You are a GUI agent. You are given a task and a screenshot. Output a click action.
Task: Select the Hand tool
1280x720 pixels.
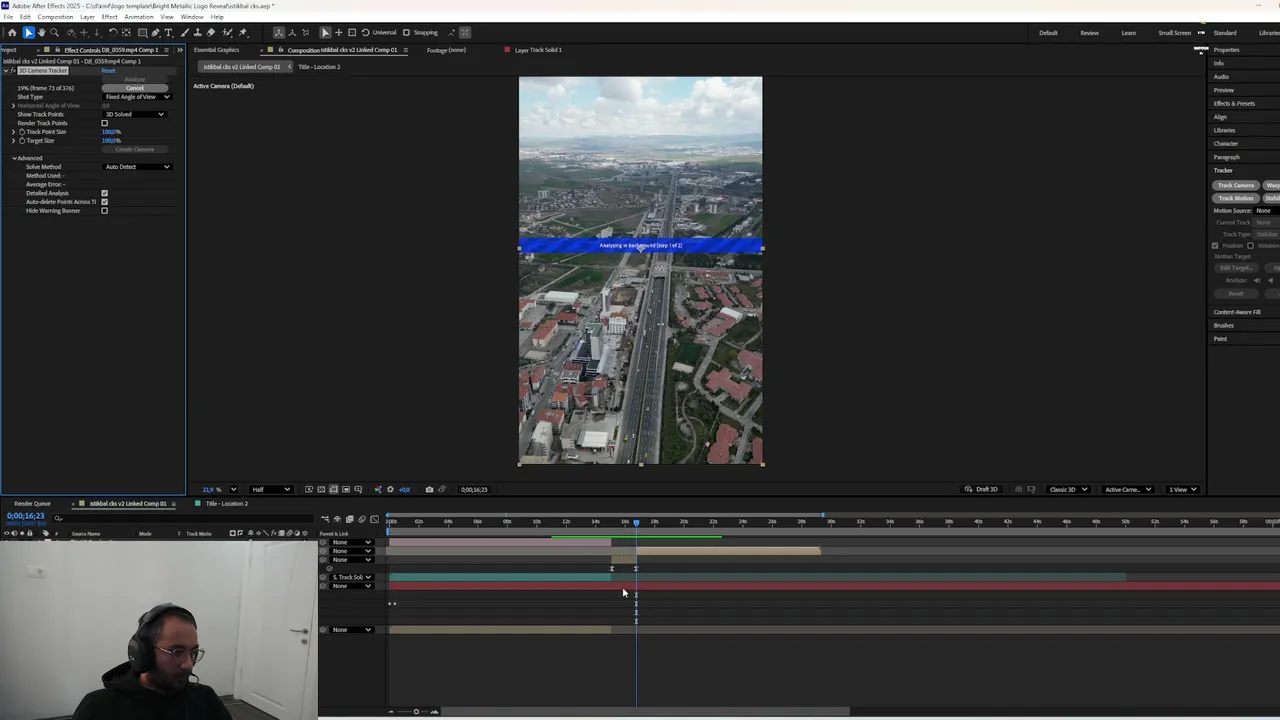click(41, 32)
